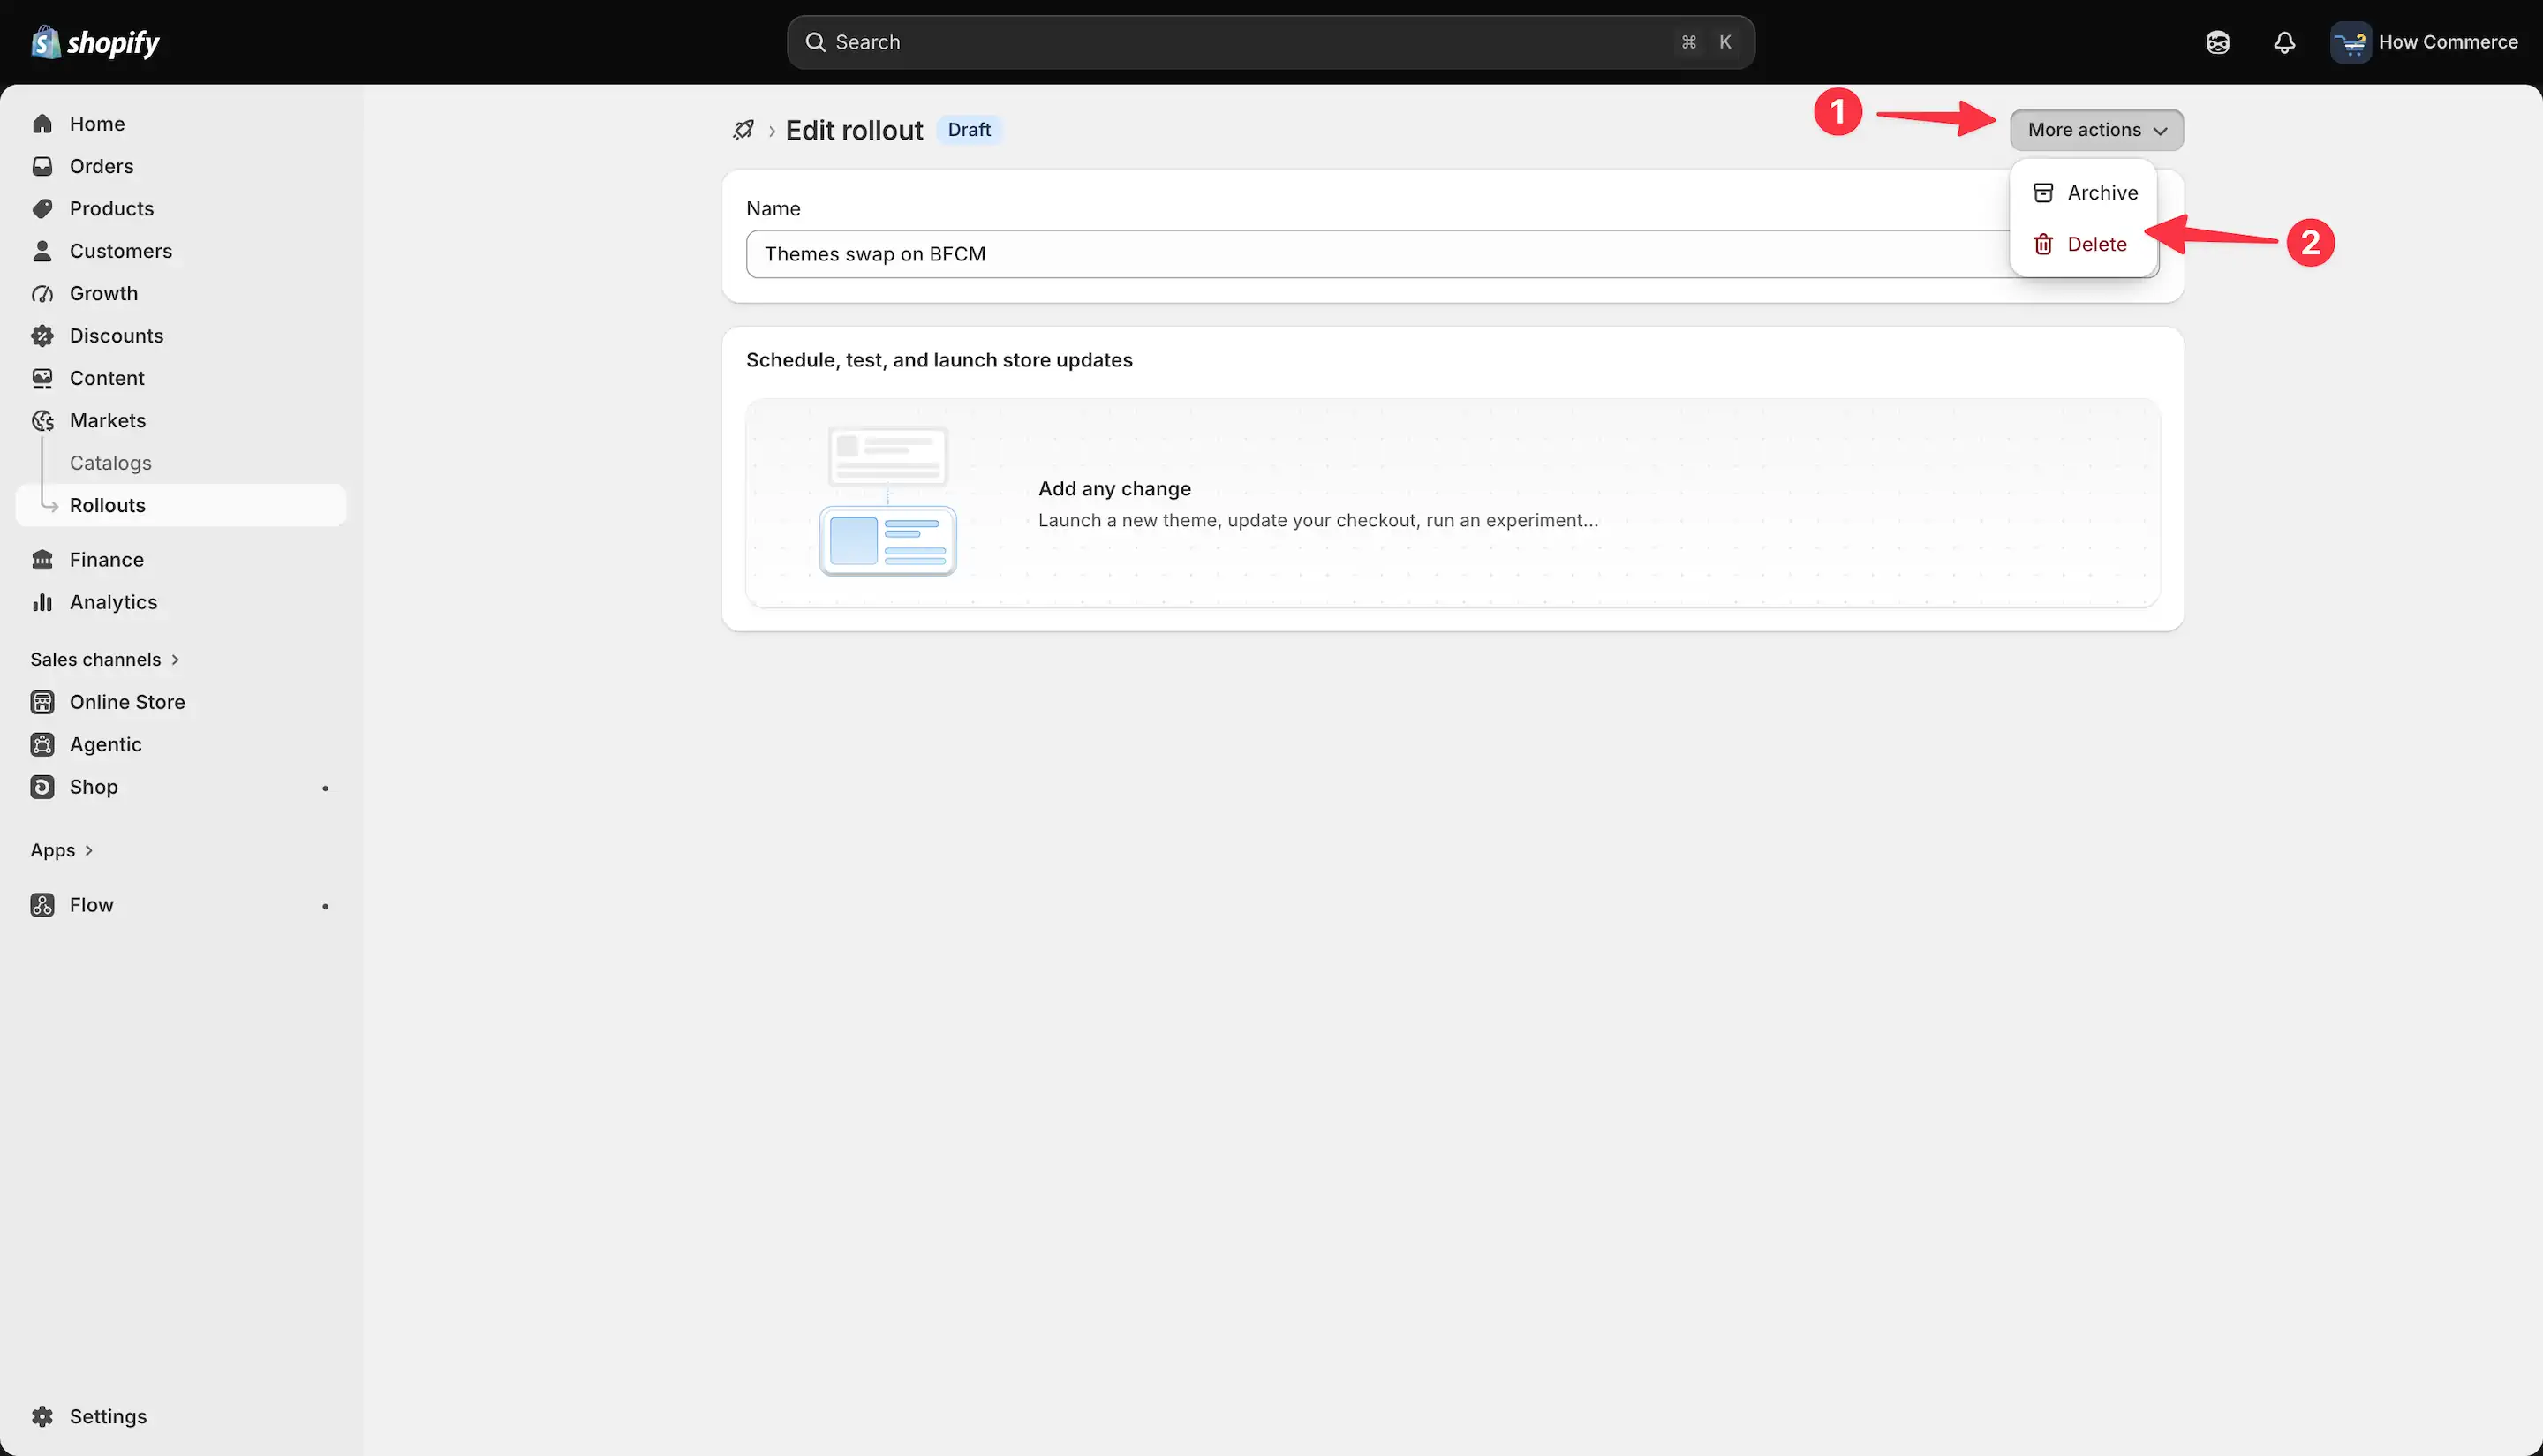Open the Orders inbox icon
Screen dimensions: 2543x1456
(42, 166)
